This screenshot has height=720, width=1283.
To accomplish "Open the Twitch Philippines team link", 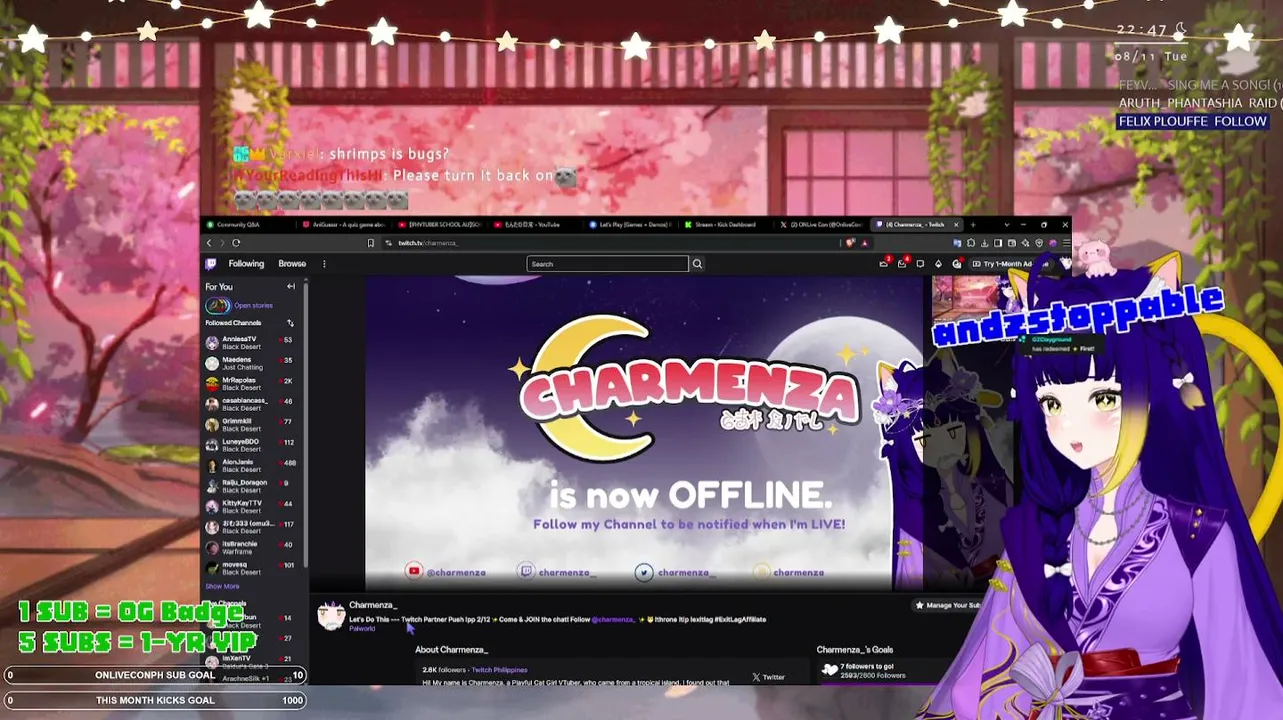I will click(x=499, y=670).
